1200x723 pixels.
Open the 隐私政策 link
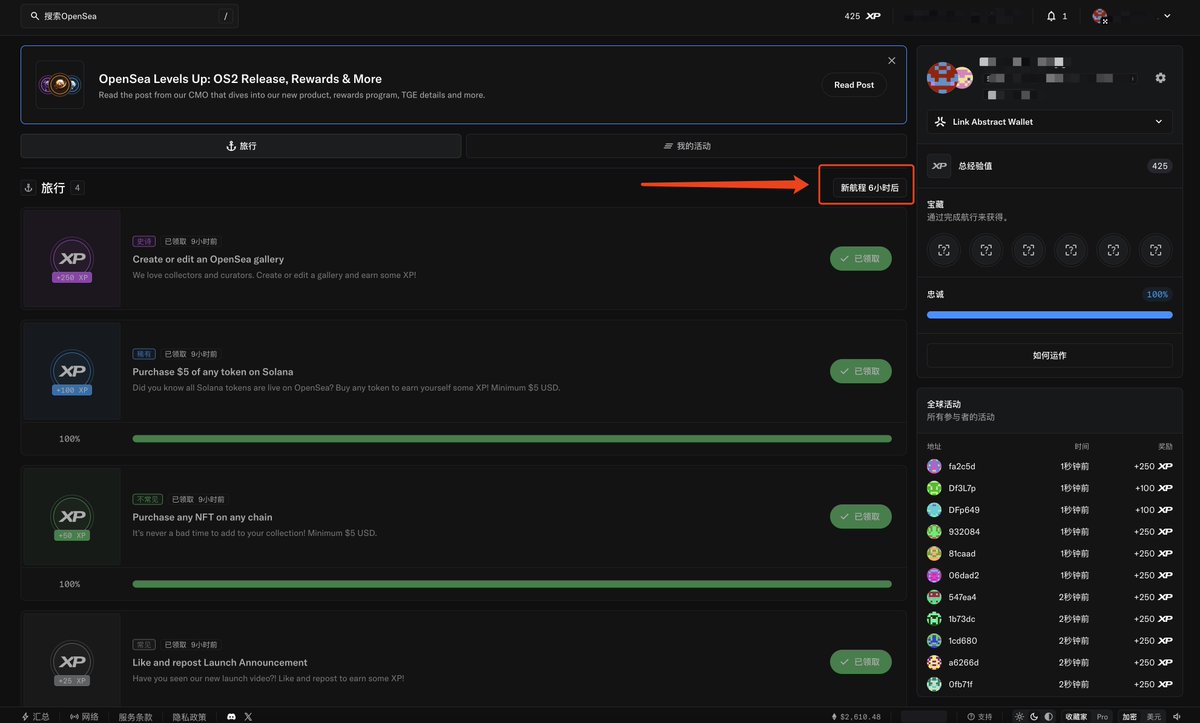tap(189, 716)
